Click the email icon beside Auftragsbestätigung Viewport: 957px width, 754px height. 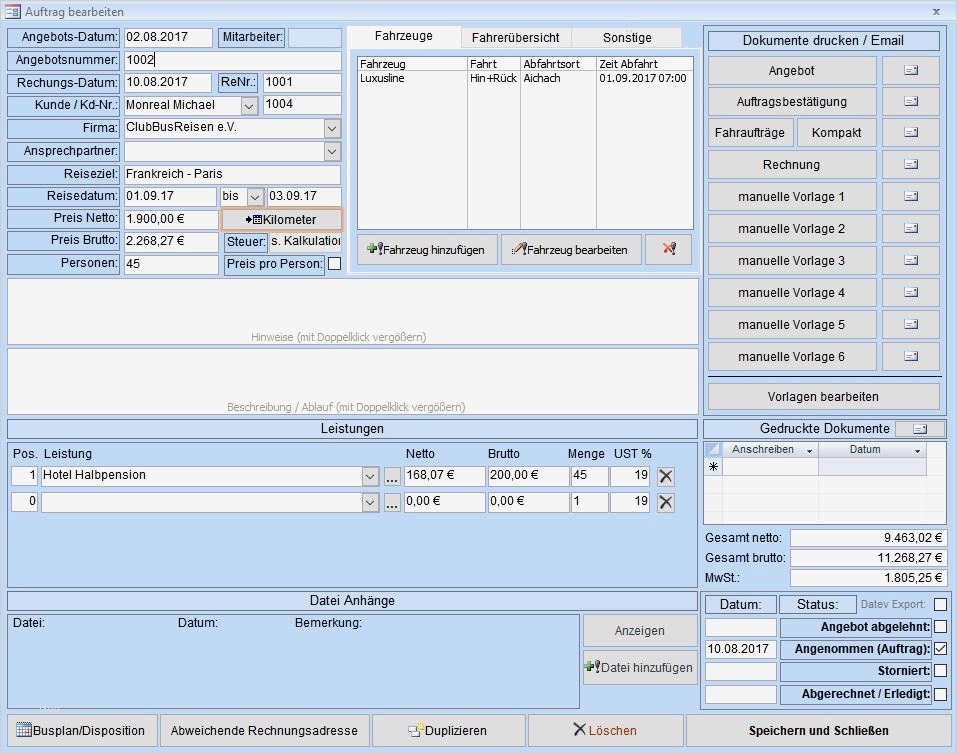click(x=910, y=102)
